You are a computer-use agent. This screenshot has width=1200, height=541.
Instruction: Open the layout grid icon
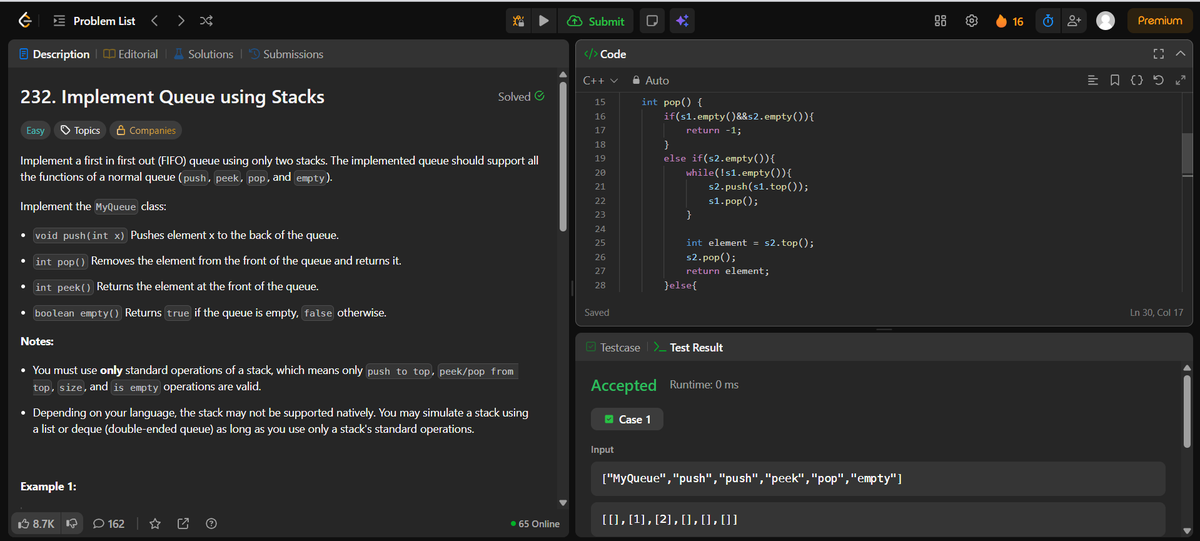[x=941, y=21]
